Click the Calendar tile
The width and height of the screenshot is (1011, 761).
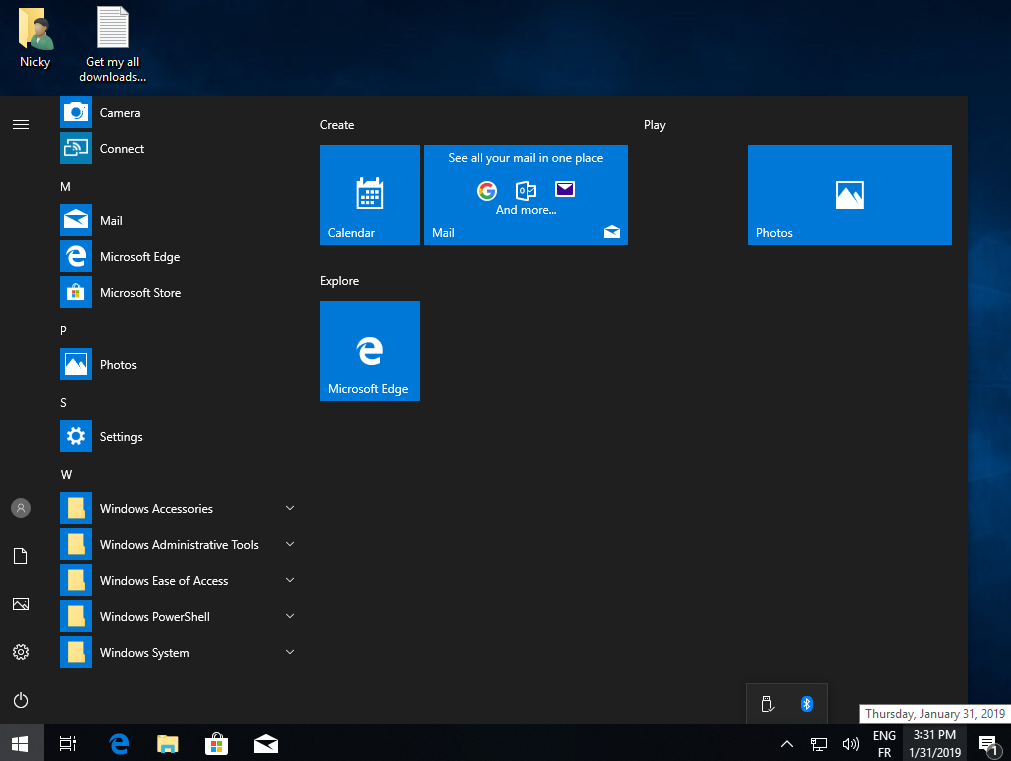pos(369,195)
